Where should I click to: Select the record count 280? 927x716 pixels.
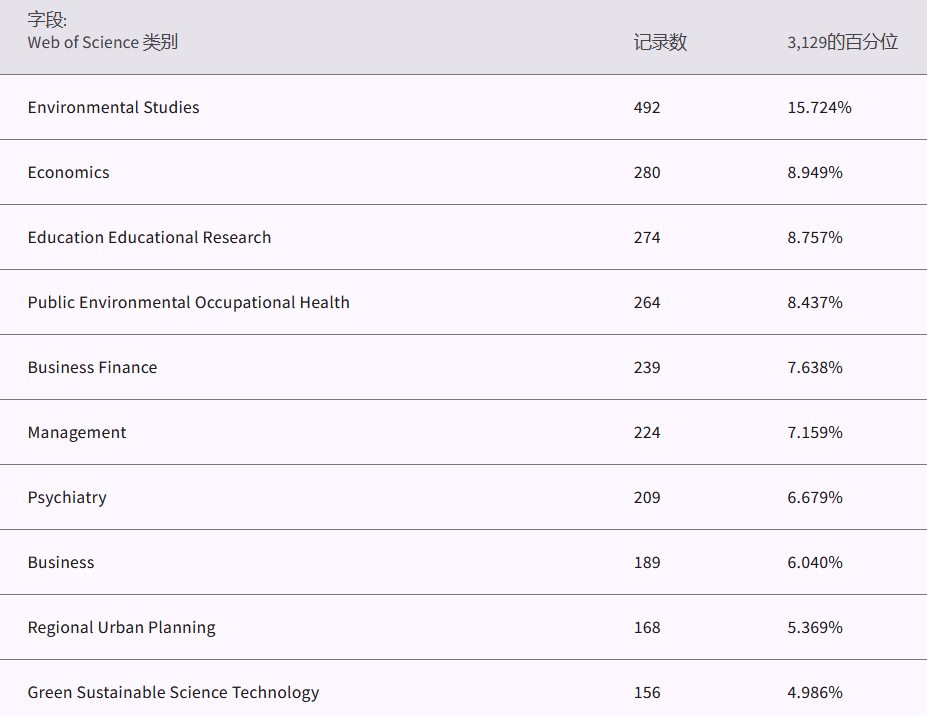pos(647,173)
